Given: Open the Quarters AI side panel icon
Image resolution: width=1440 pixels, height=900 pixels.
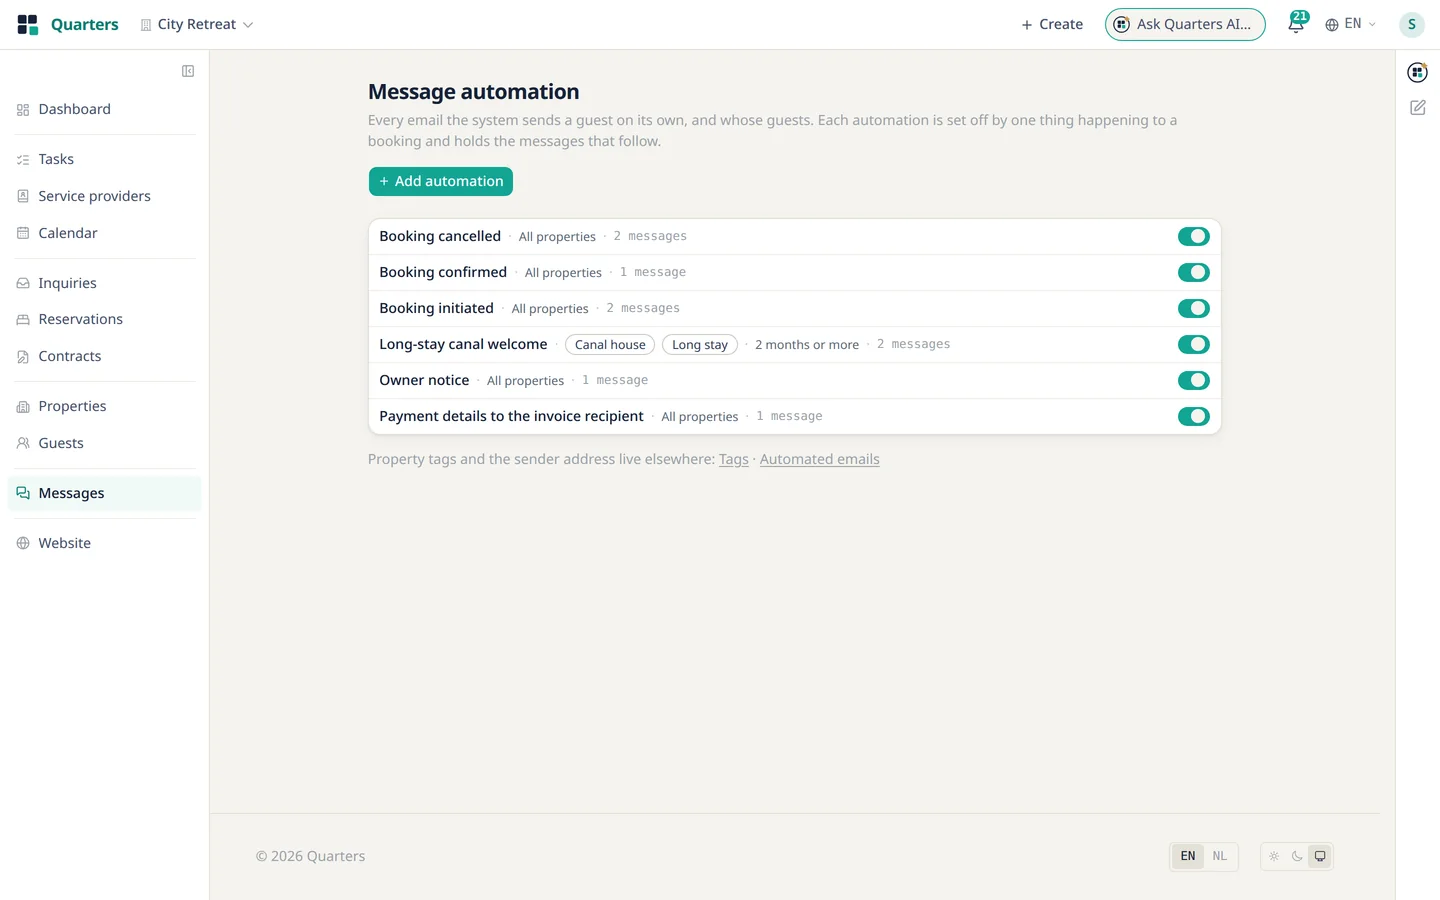Looking at the screenshot, I should tap(1417, 72).
